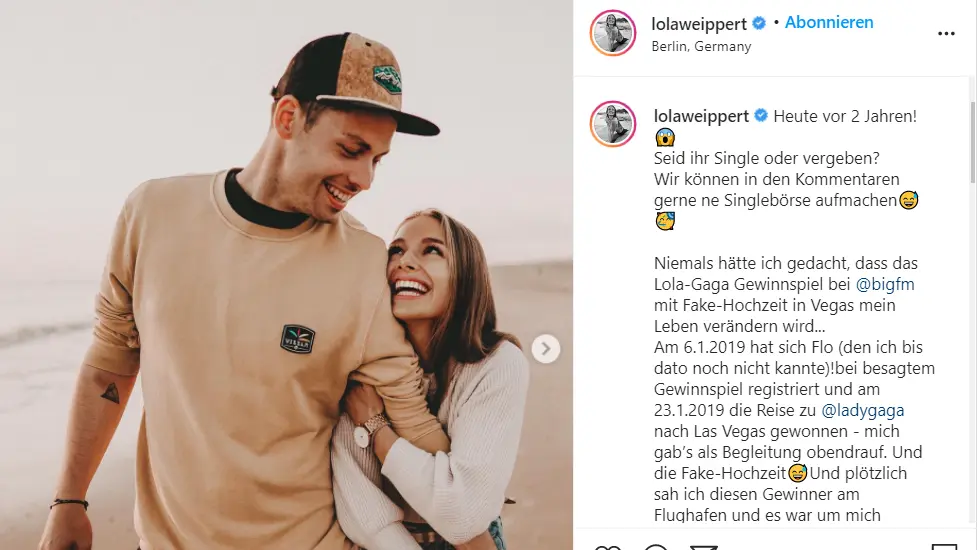Viewport: 977px width, 550px height.
Task: Grab the caption panel scrollbar thumb
Action: click(x=973, y=141)
